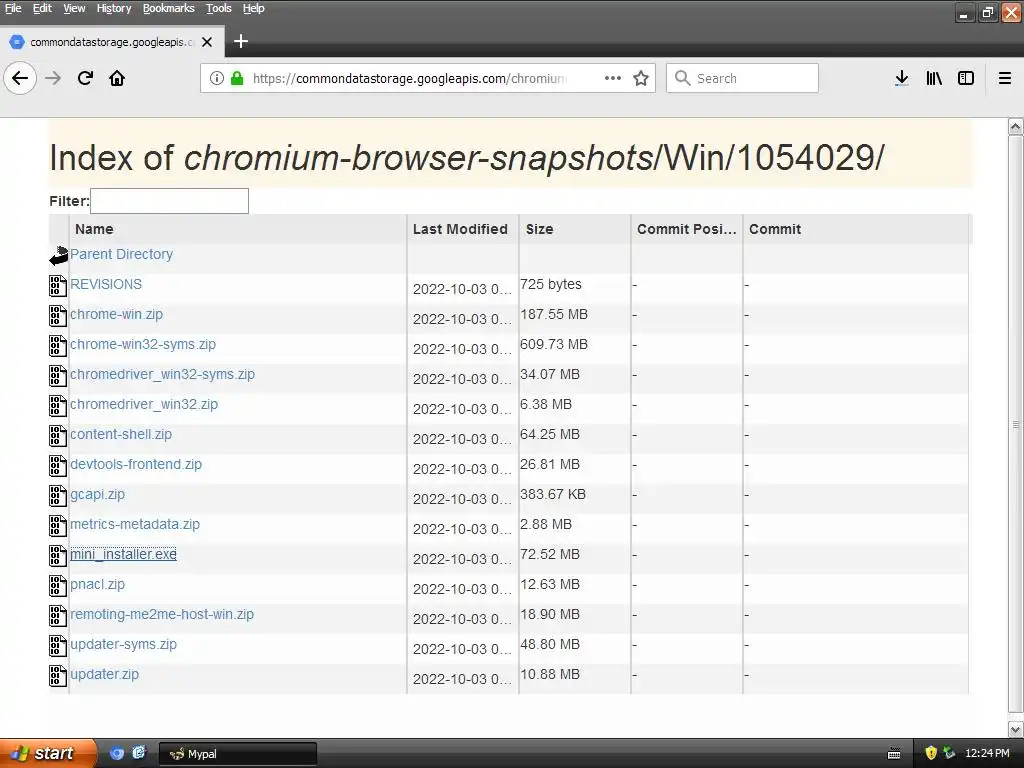This screenshot has height=768, width=1024.
Task: Click the second quick launch icon on taskbar
Action: [139, 754]
